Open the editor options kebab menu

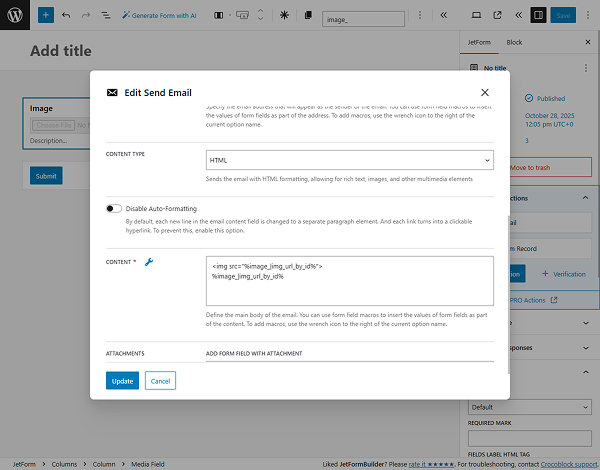point(588,15)
